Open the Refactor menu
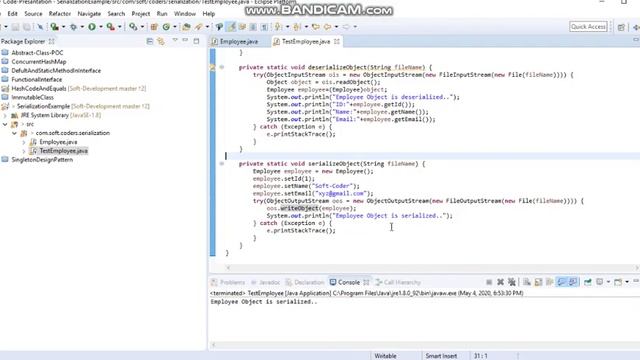This screenshot has height=360, width=640. coord(60,13)
